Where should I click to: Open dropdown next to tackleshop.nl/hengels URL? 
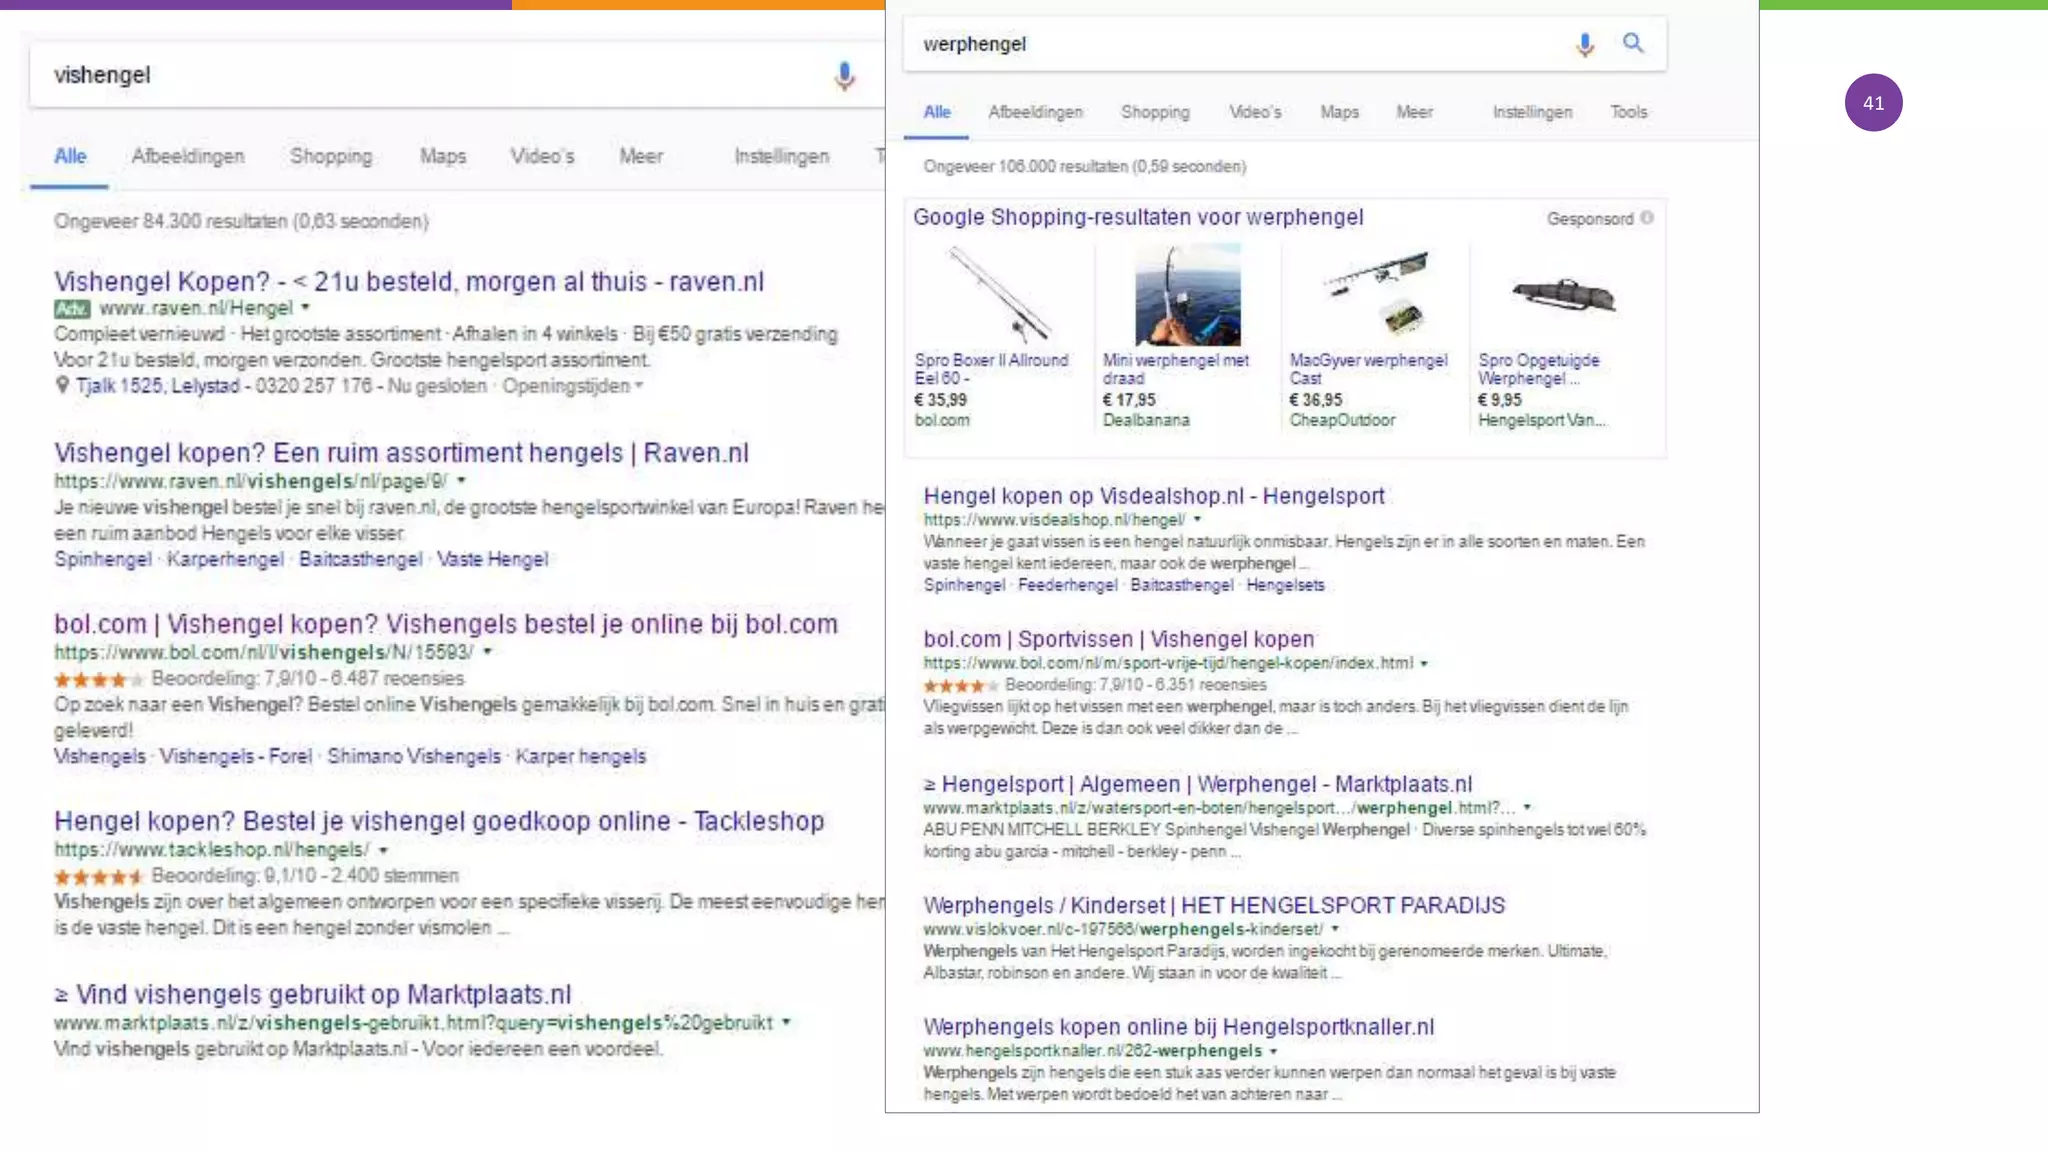pyautogui.click(x=383, y=850)
